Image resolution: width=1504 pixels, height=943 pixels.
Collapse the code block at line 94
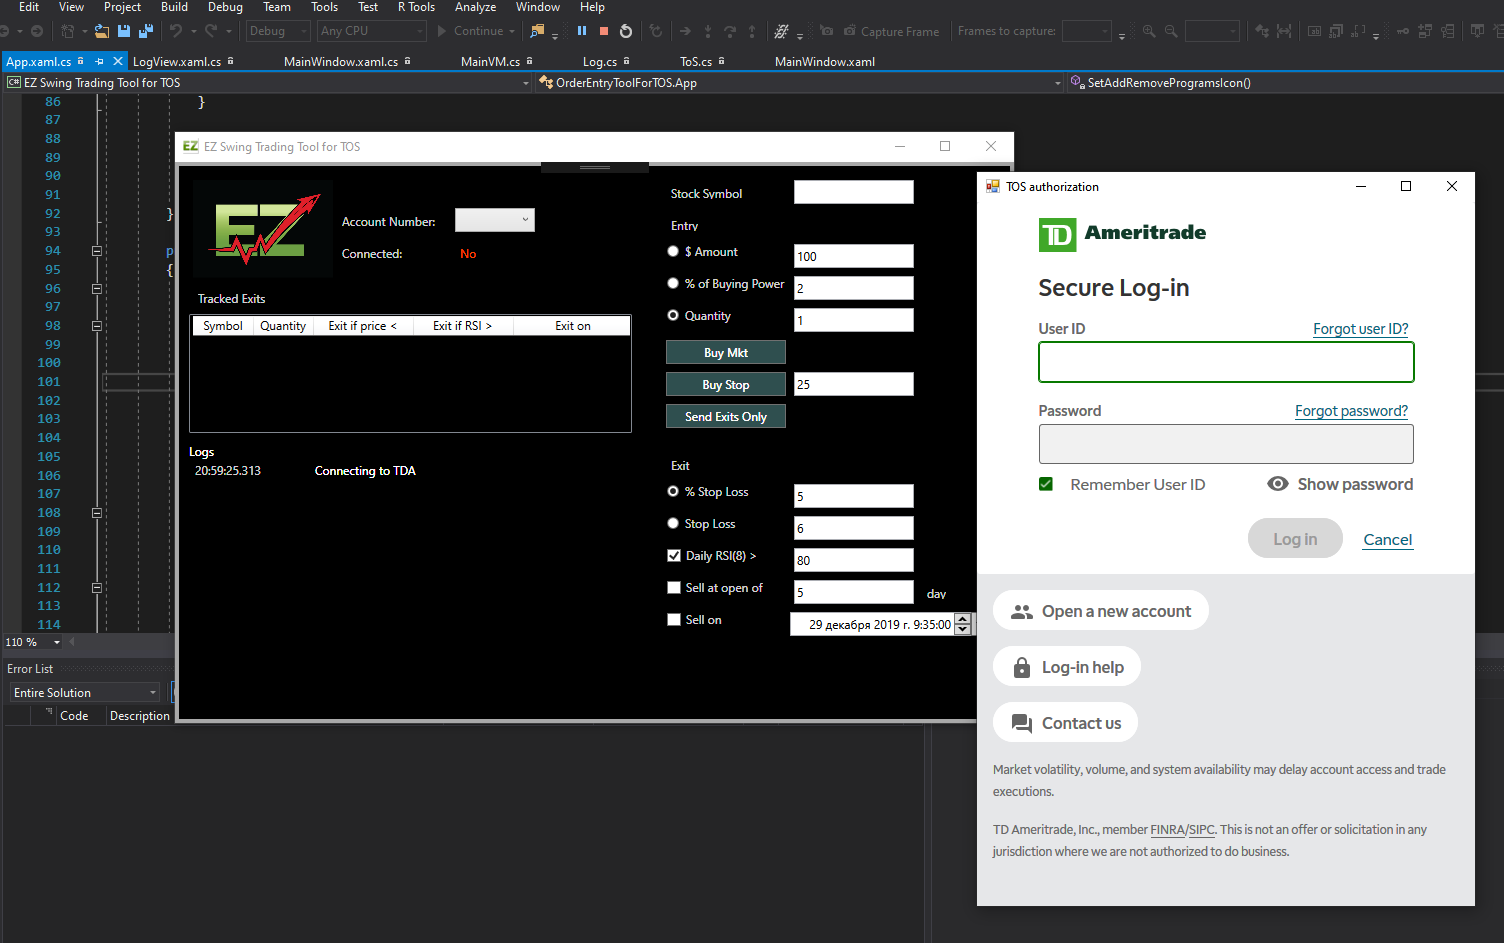point(97,251)
